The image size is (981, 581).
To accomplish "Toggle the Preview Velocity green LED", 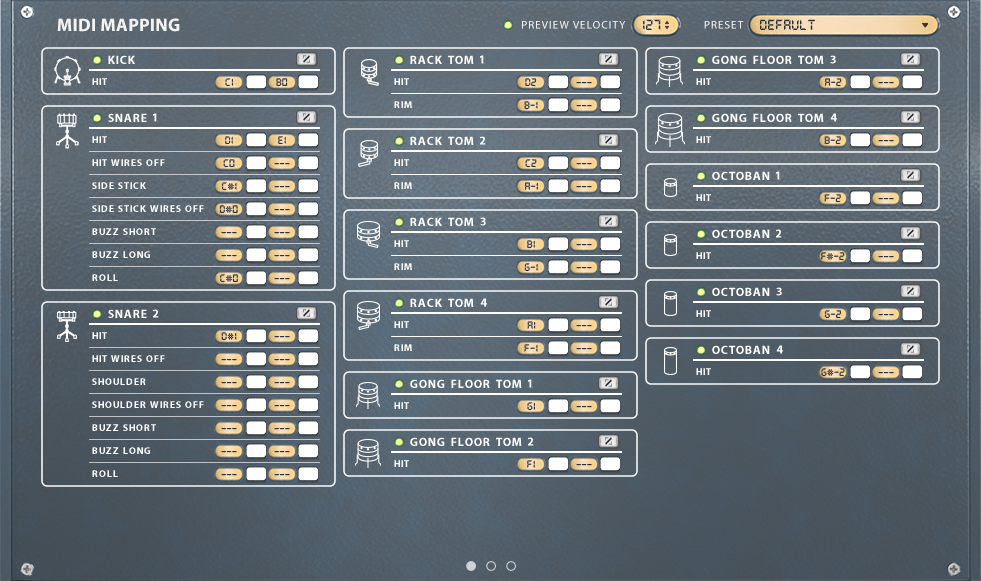I will coord(508,25).
